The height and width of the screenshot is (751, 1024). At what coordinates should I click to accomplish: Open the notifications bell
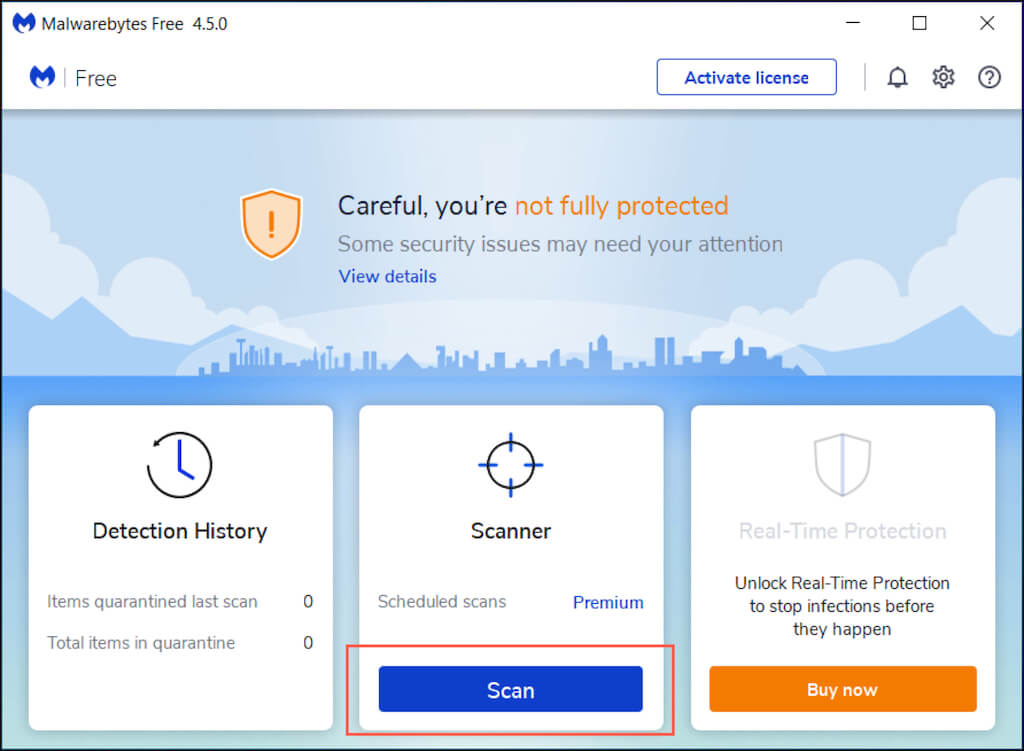point(897,77)
